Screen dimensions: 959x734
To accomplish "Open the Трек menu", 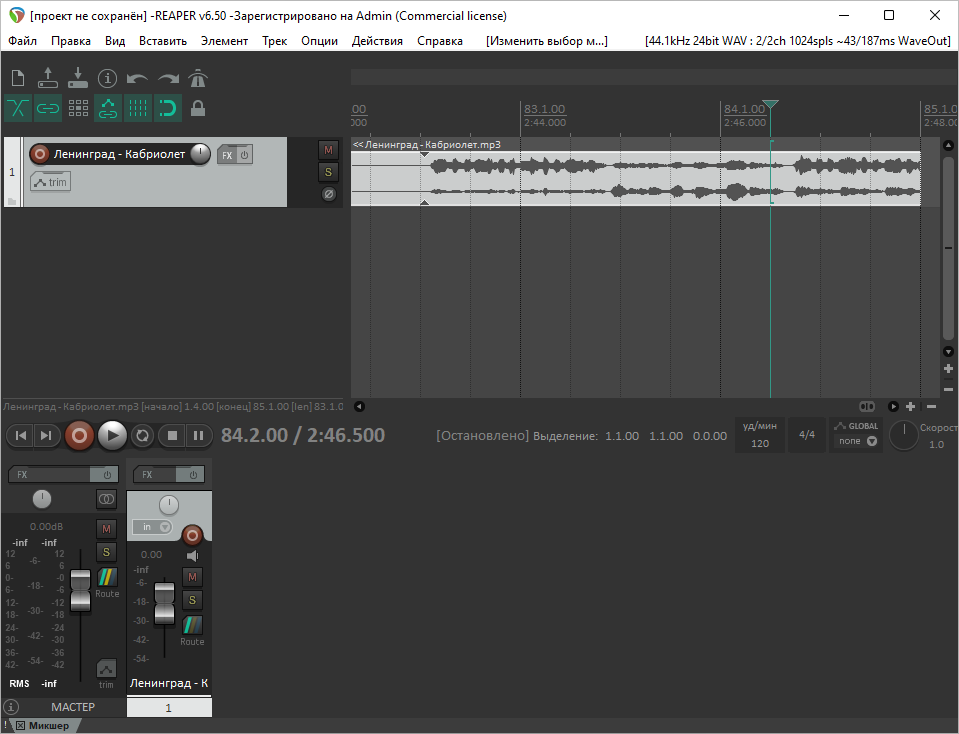I will pos(274,41).
